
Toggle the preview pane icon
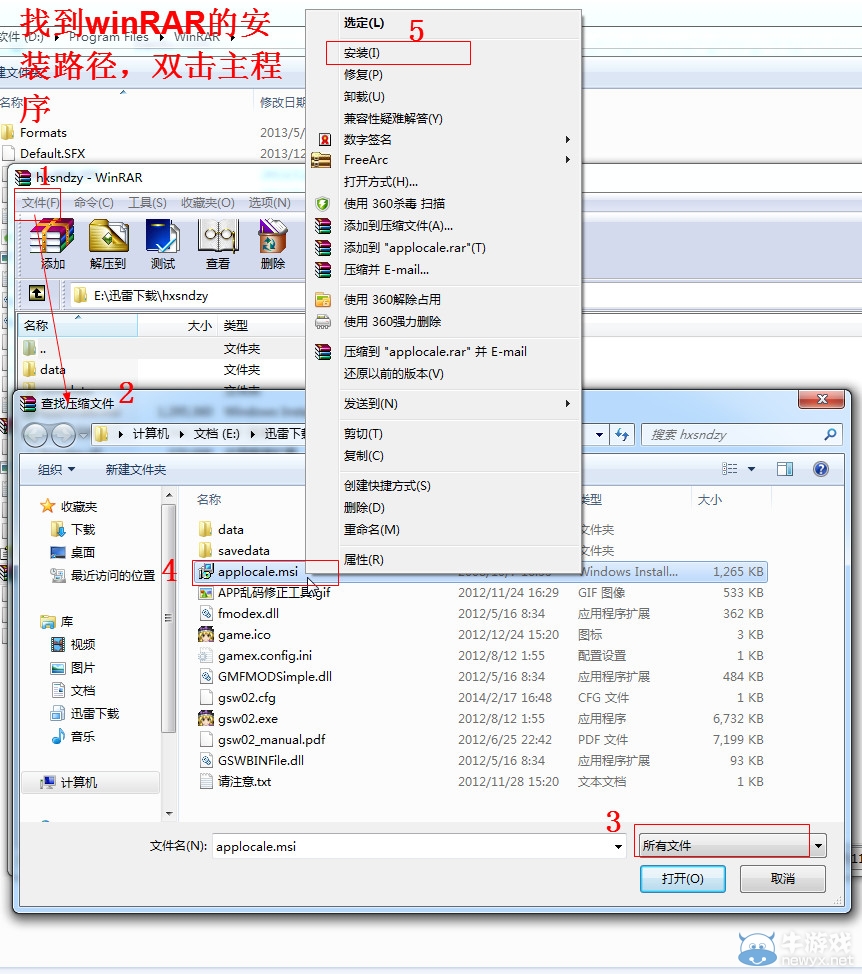[x=785, y=469]
